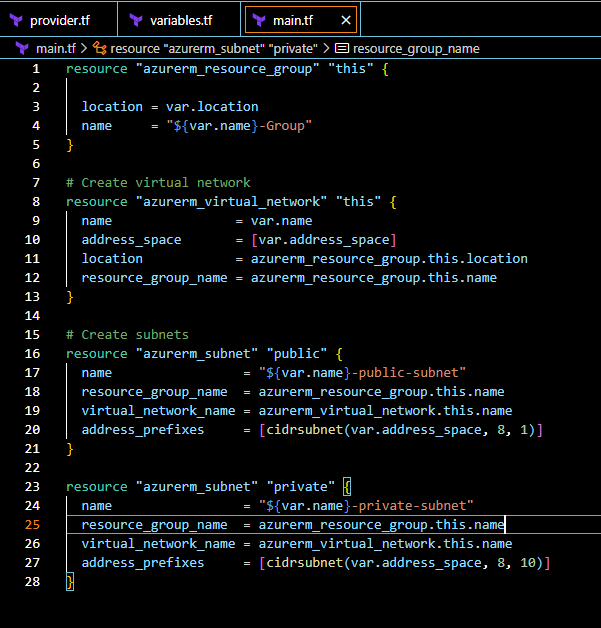Viewport: 601px width, 628px height.
Task: Switch to the variables.tf tab
Action: tap(179, 20)
